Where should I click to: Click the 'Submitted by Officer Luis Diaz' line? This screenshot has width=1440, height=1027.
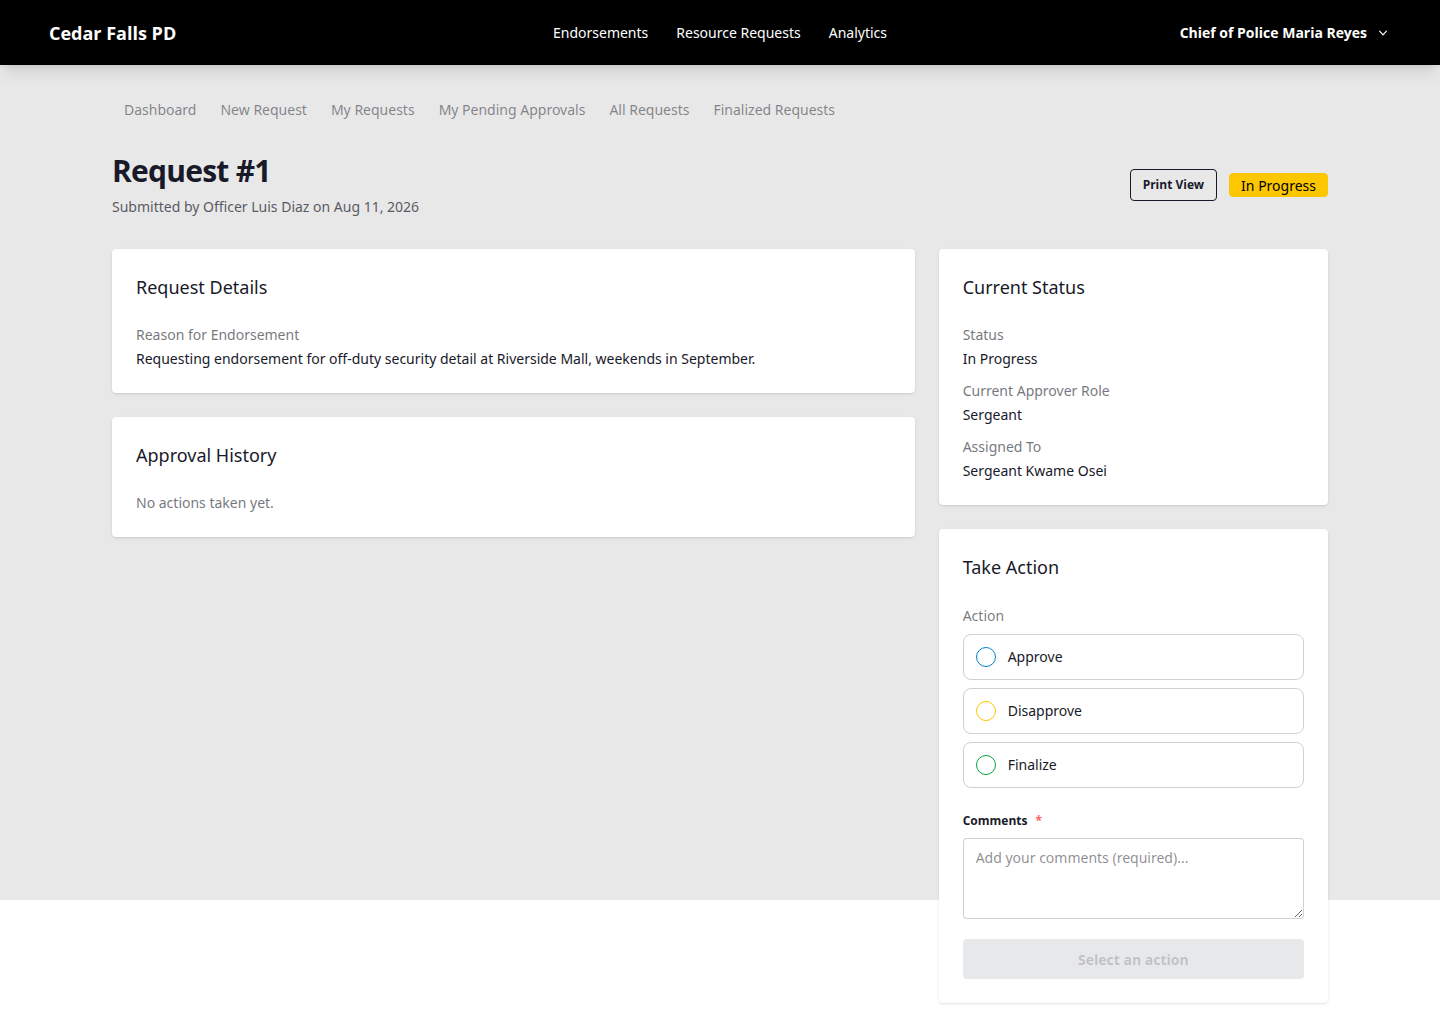pyautogui.click(x=265, y=207)
